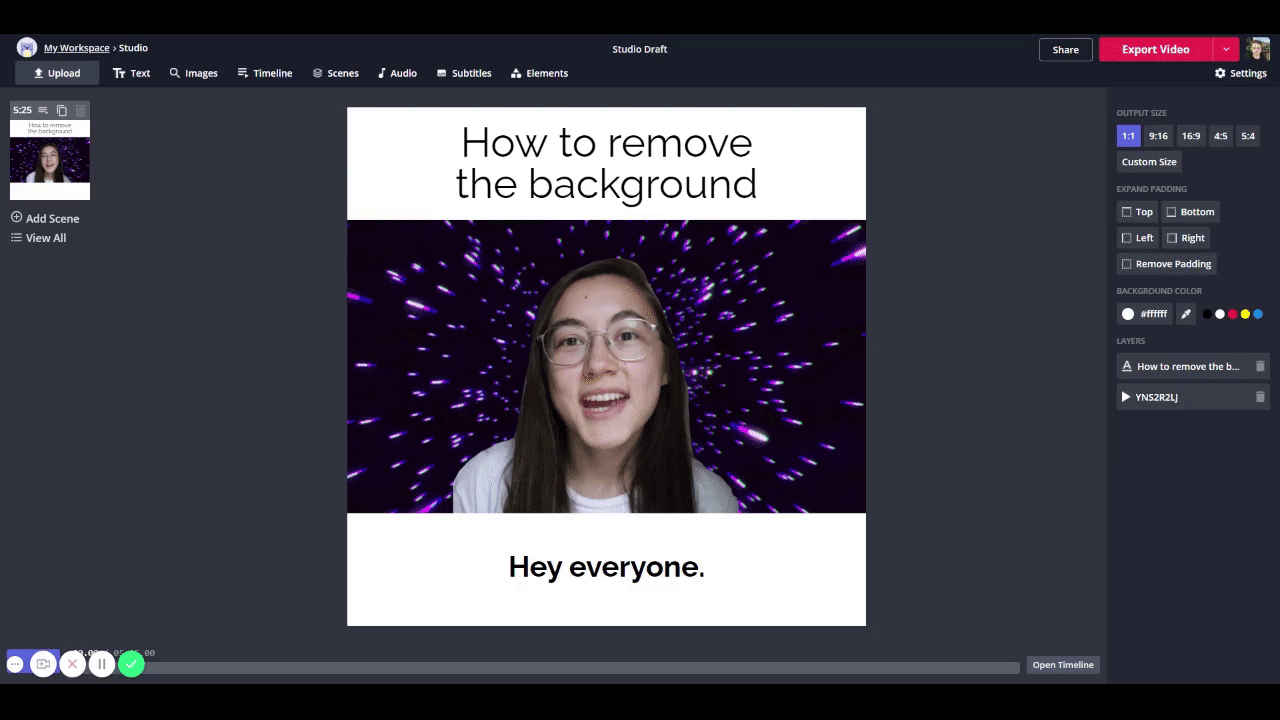Click the green checkmark to finish recording

[x=131, y=664]
